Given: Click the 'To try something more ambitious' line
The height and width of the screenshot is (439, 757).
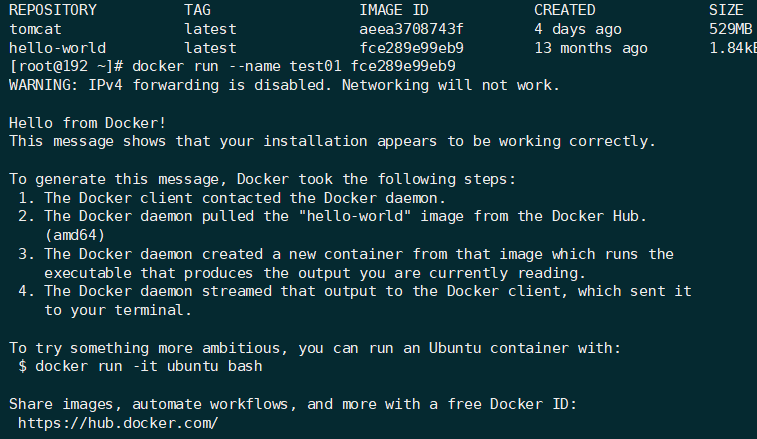Looking at the screenshot, I should (x=315, y=348).
